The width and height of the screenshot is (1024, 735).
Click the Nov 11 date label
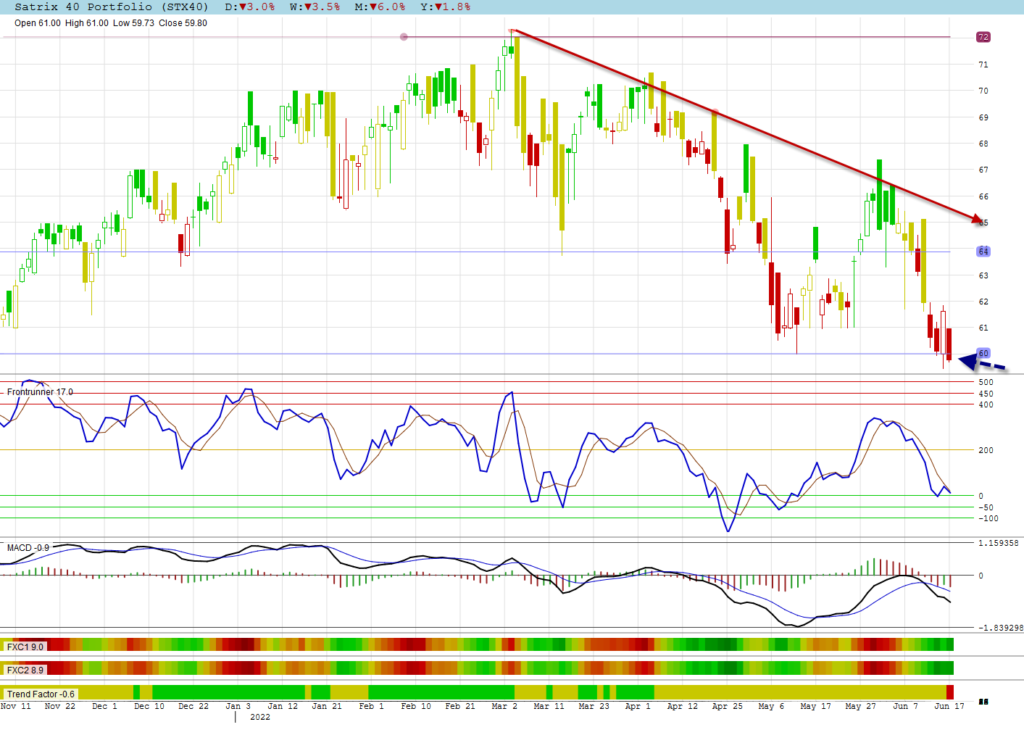(16, 706)
